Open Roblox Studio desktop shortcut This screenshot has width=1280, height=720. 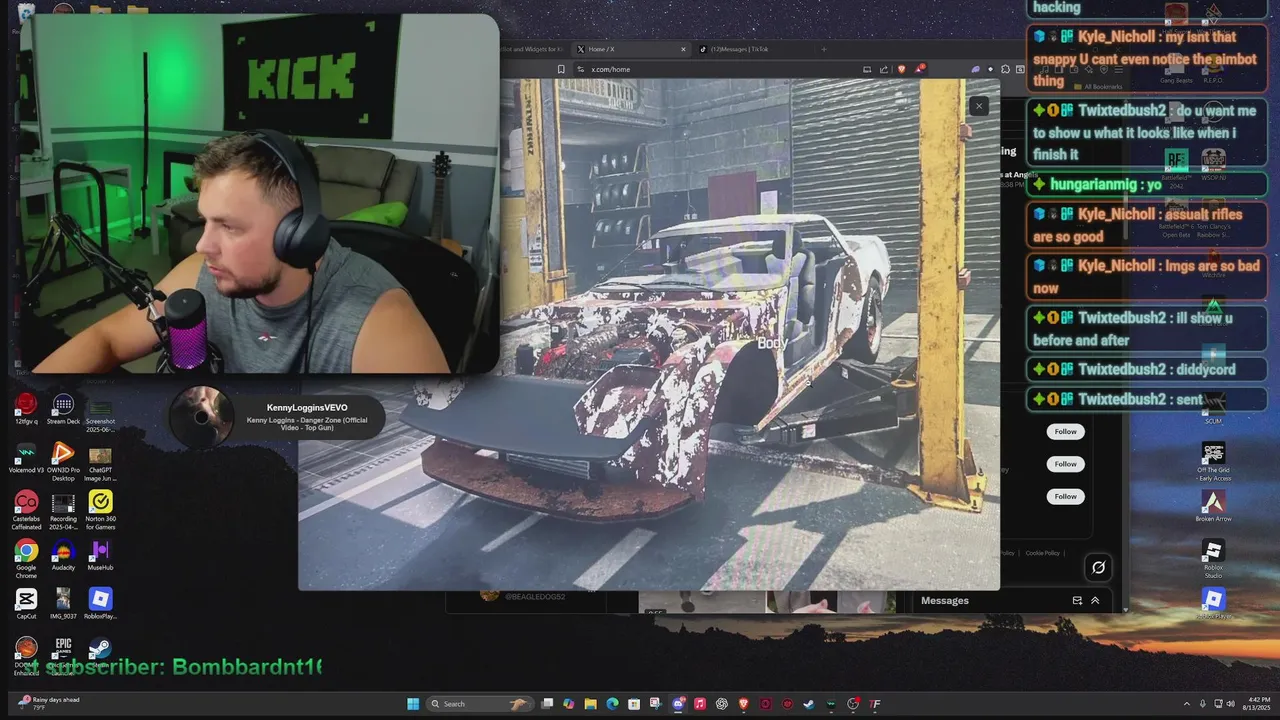coord(1213,559)
